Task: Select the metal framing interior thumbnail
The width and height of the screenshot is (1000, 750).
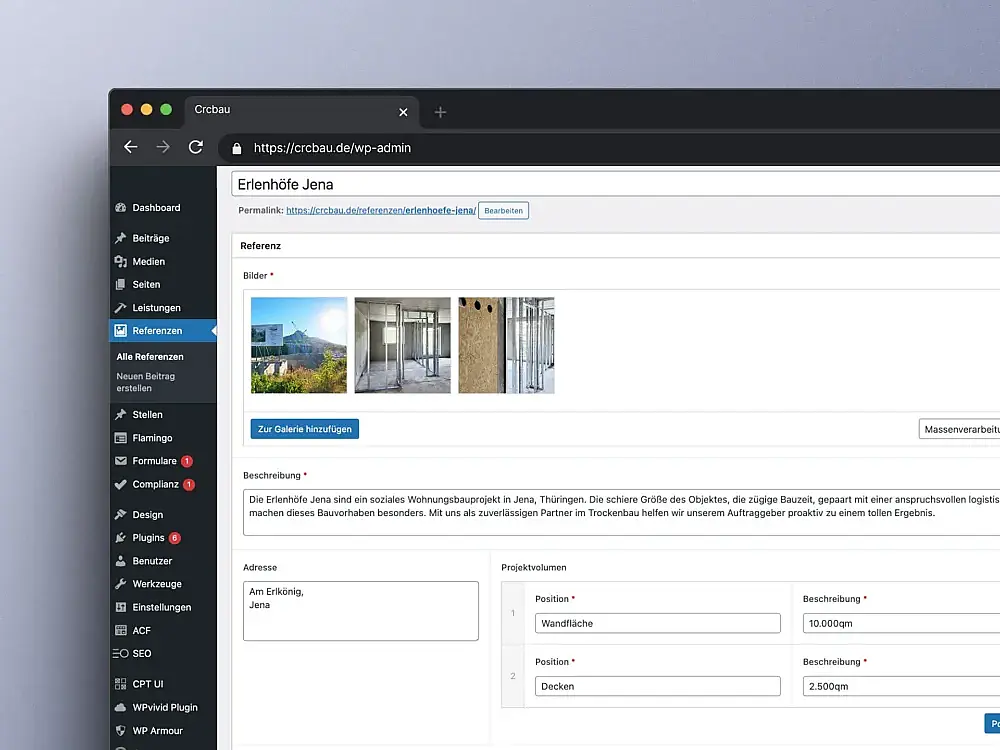Action: point(402,345)
